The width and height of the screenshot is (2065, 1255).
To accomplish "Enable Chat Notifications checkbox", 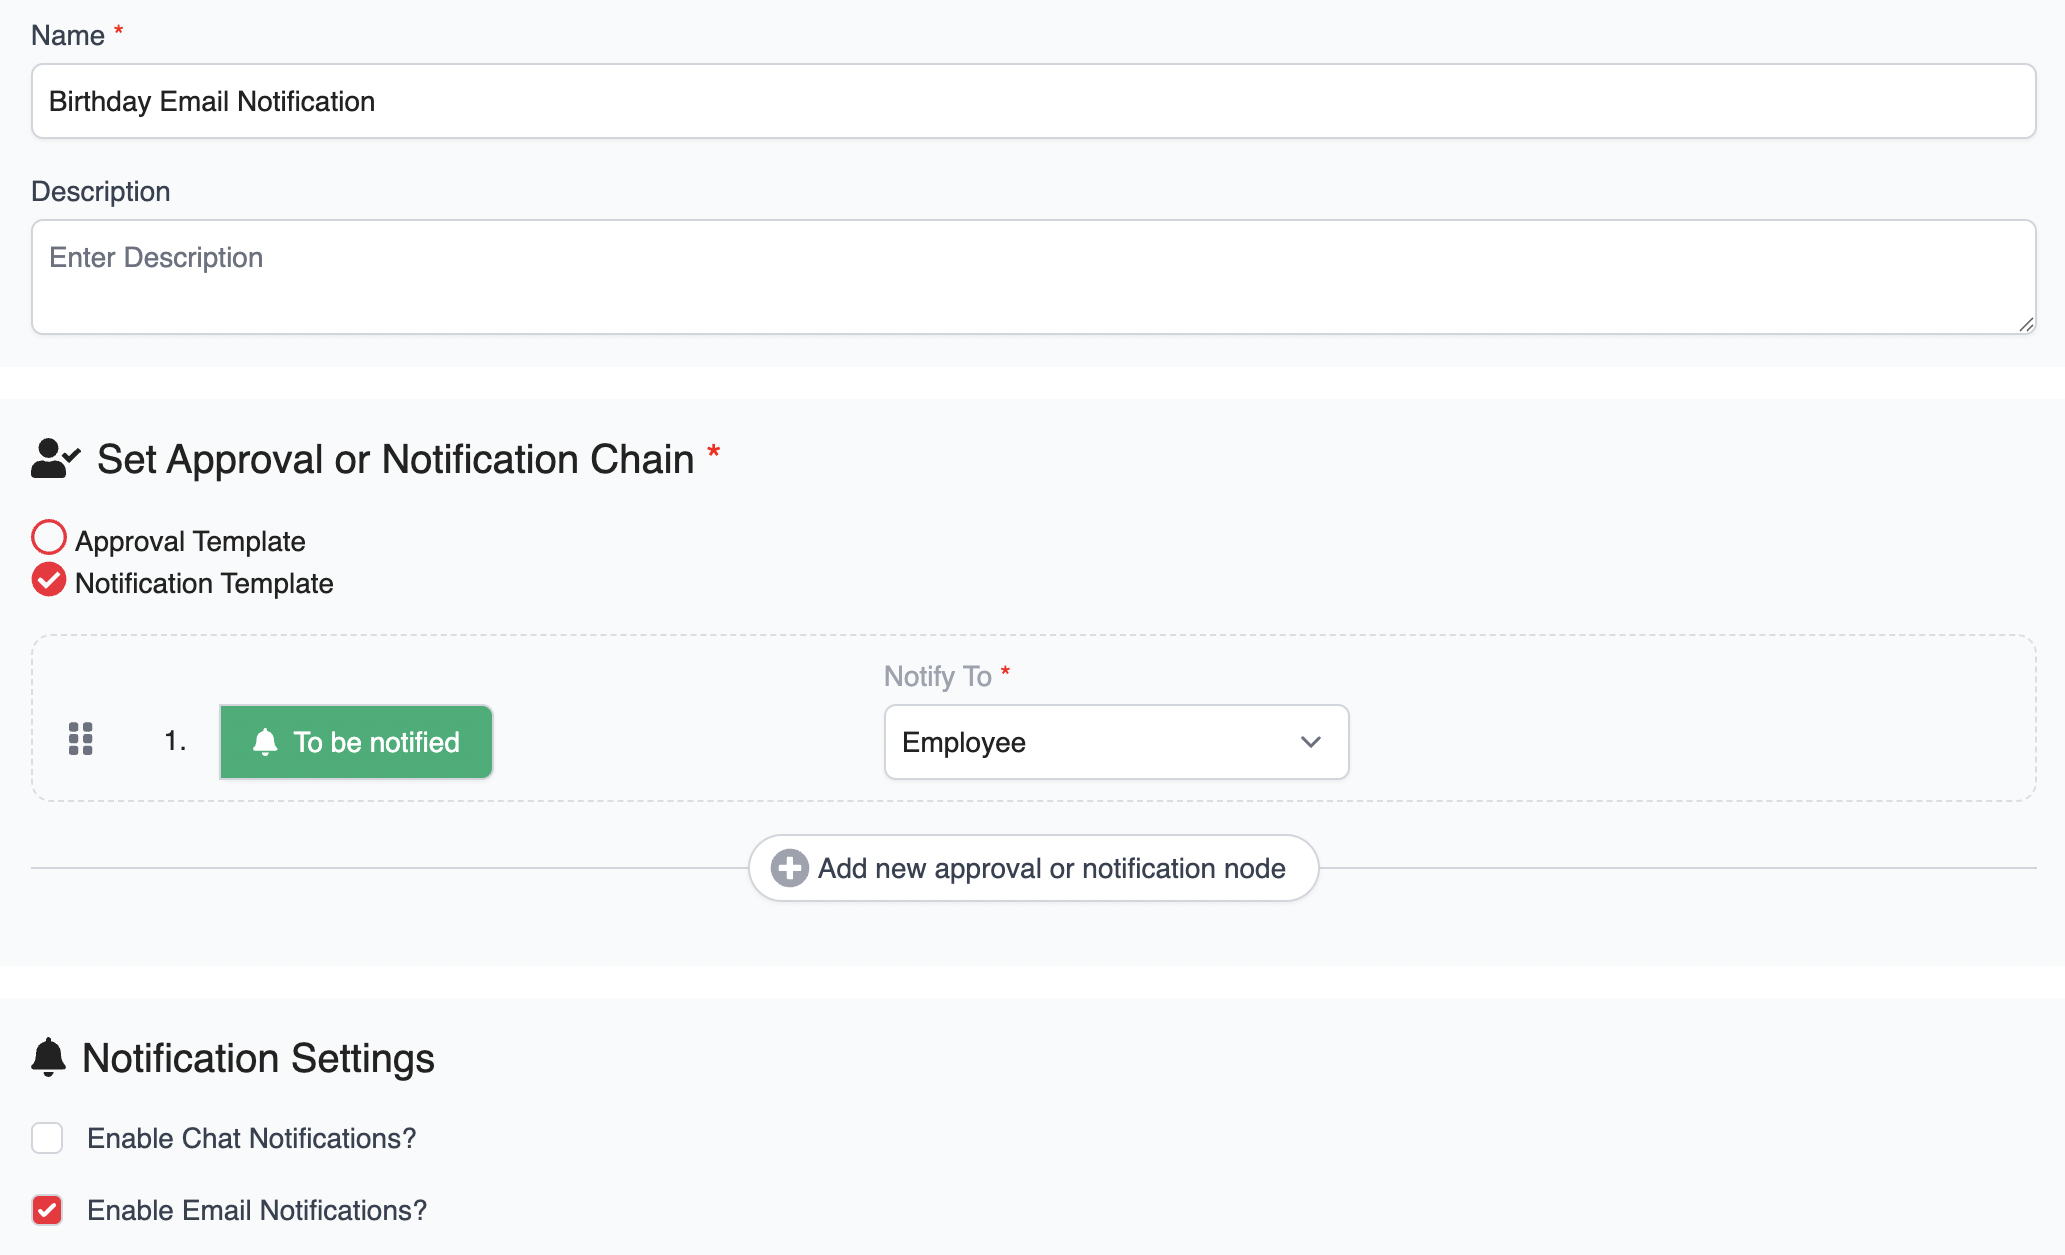I will pos(47,1138).
